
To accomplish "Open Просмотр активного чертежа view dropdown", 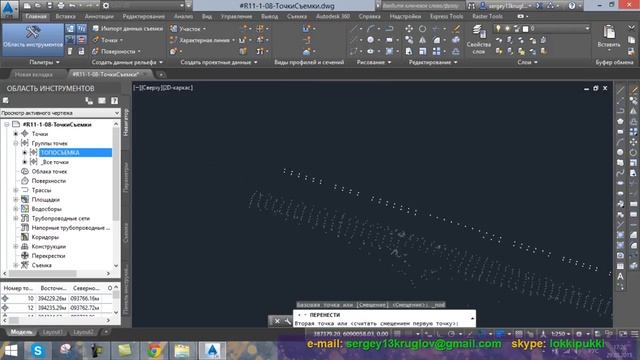I will [x=60, y=113].
